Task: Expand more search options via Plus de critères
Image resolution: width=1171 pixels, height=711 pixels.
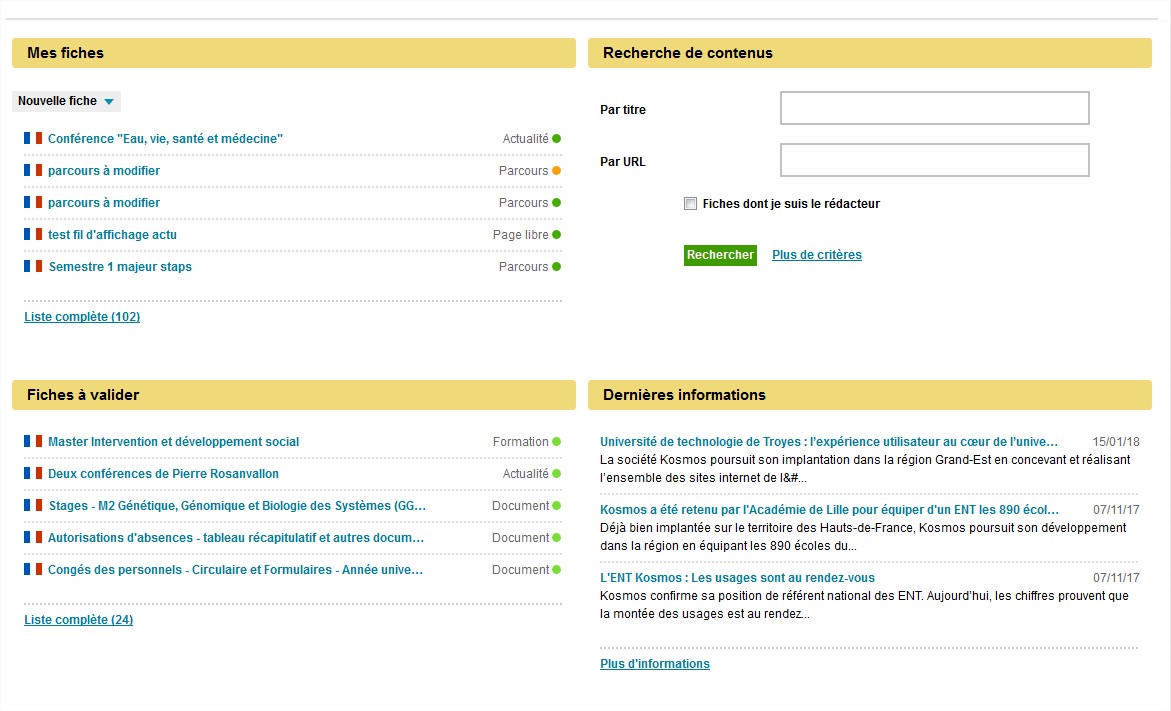Action: pyautogui.click(x=816, y=255)
